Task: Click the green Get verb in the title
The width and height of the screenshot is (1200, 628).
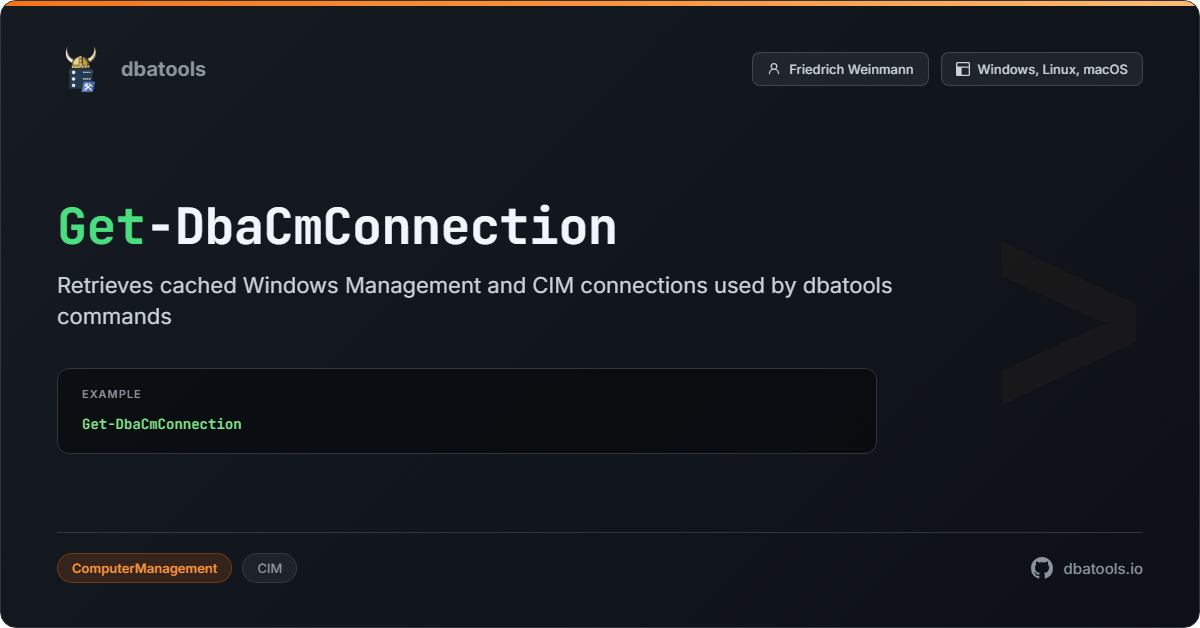Action: (x=102, y=227)
